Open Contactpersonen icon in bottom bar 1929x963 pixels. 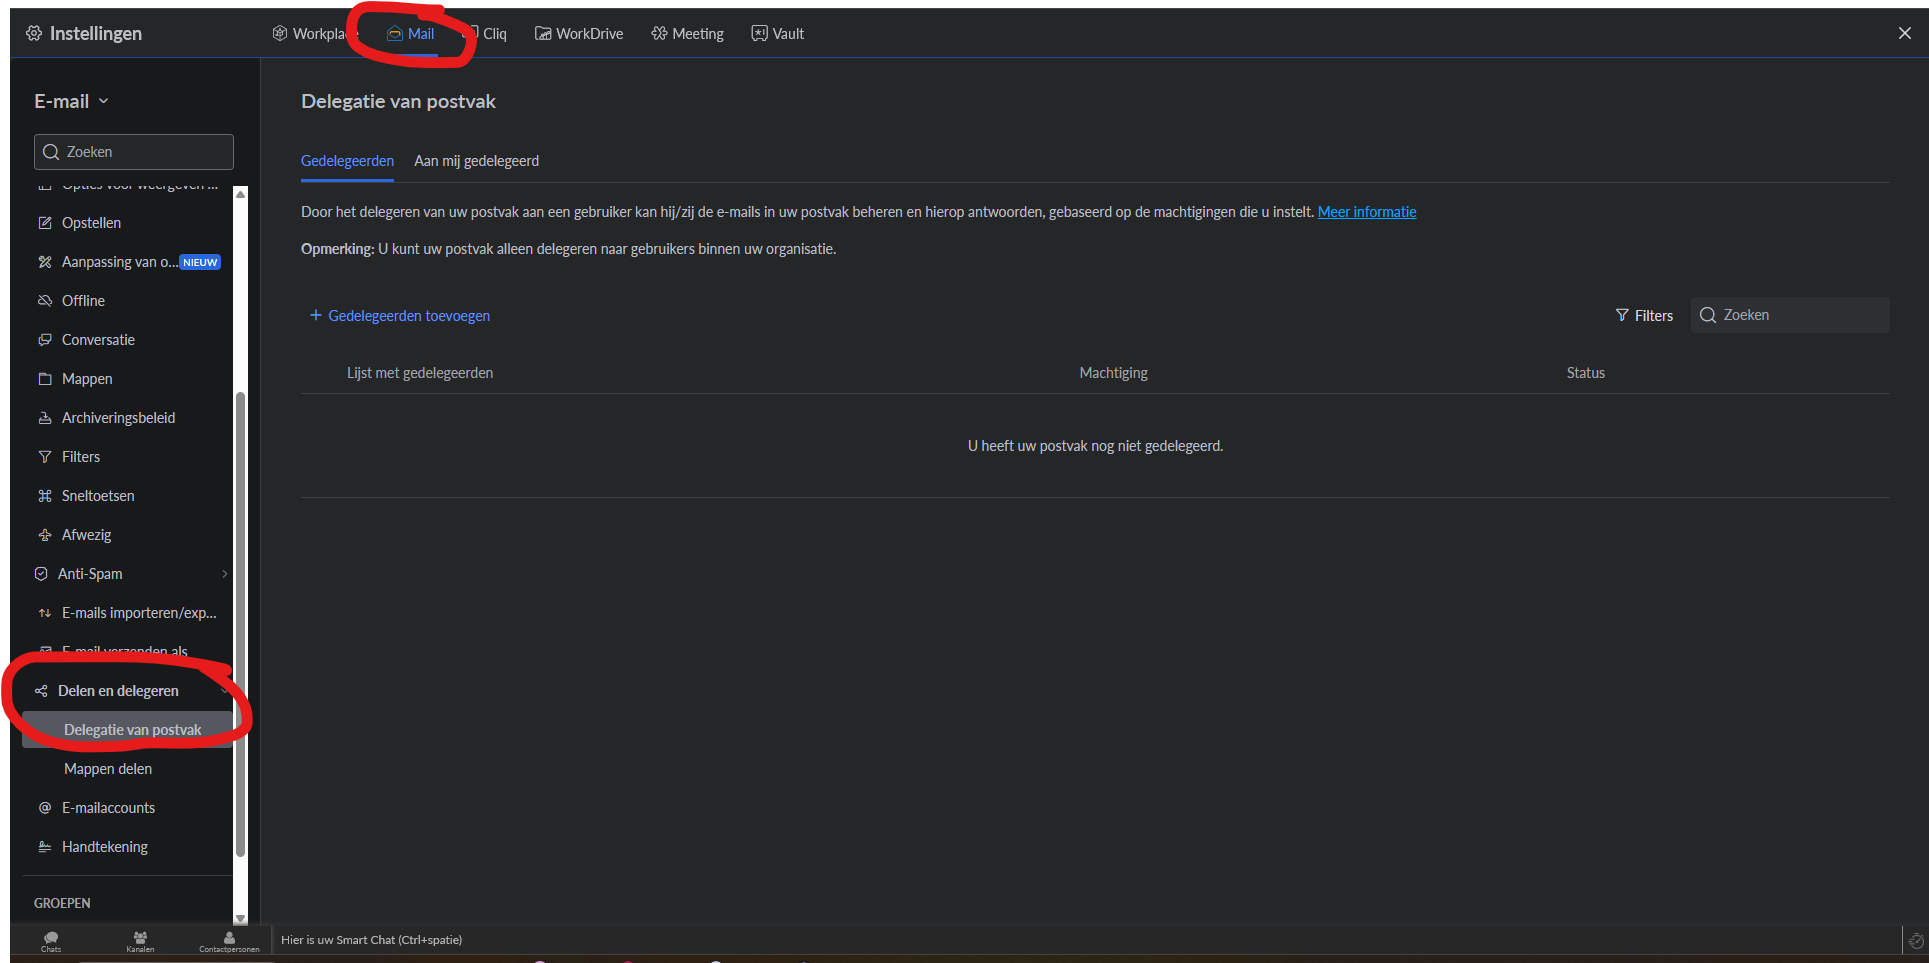click(229, 940)
